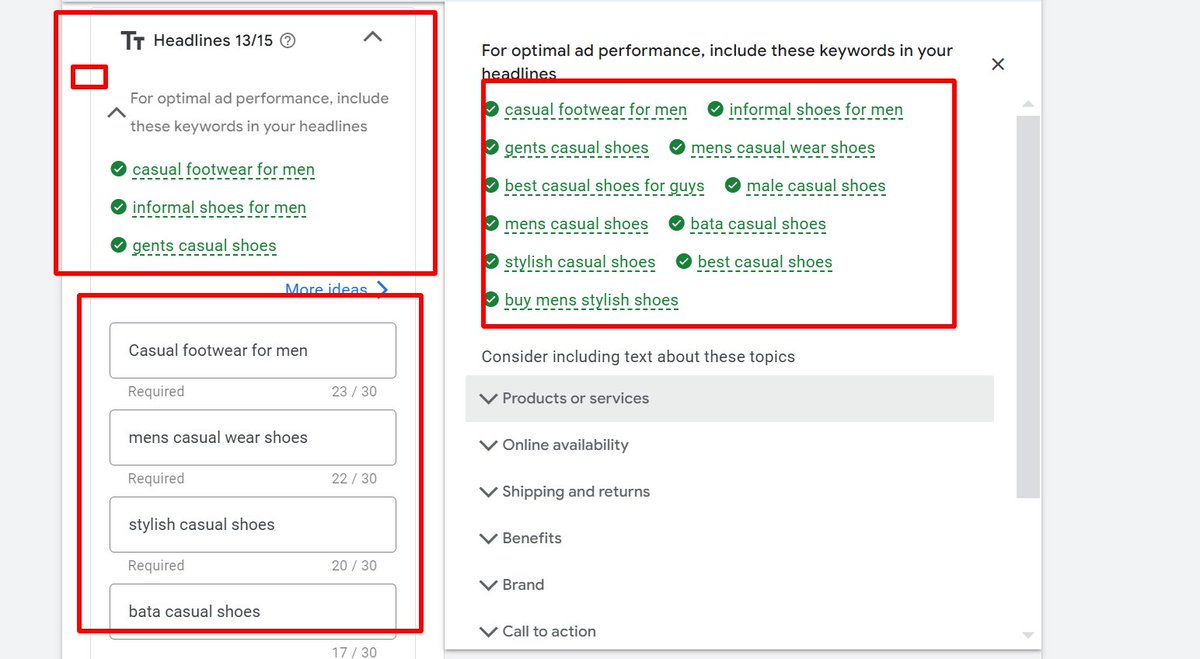Expand the Online availability topic

(x=729, y=445)
